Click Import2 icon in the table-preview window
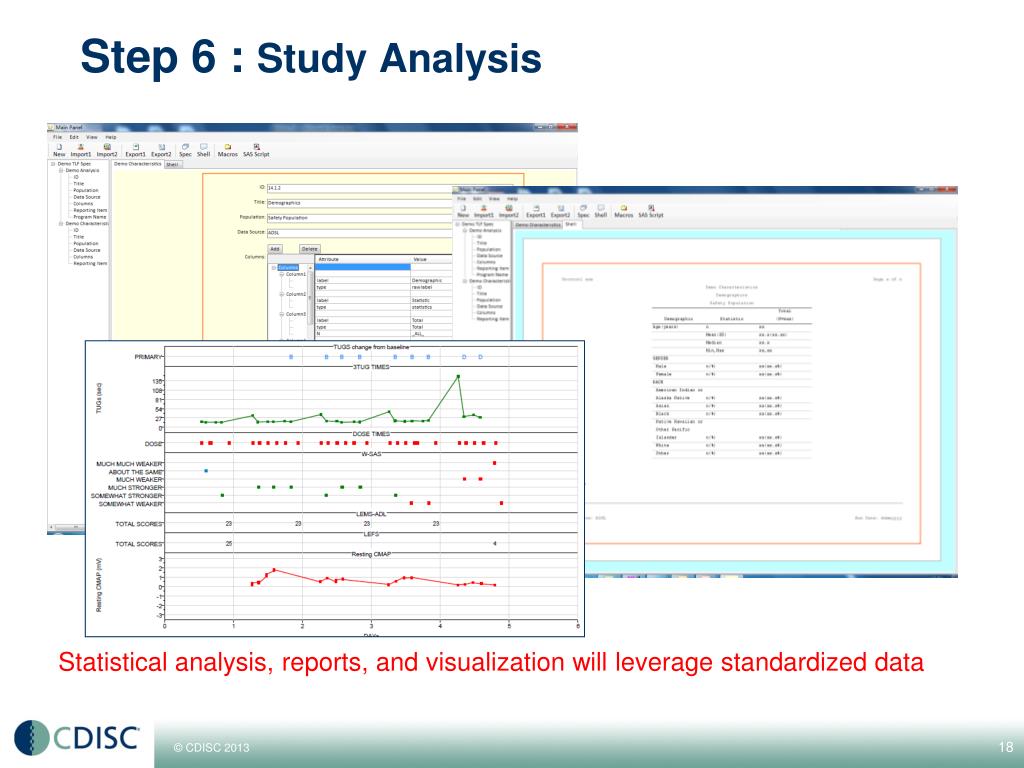1024x768 pixels. tap(509, 211)
